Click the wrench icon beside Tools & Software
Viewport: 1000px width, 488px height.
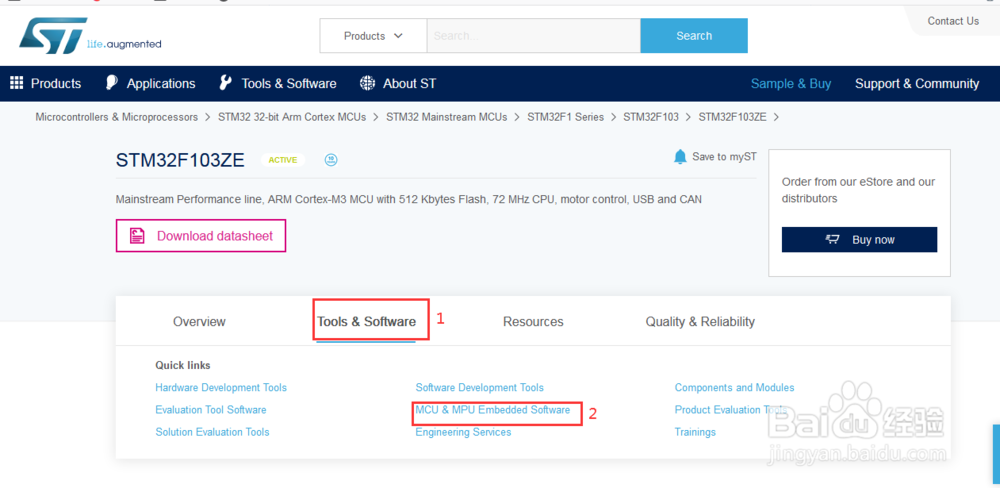[225, 83]
